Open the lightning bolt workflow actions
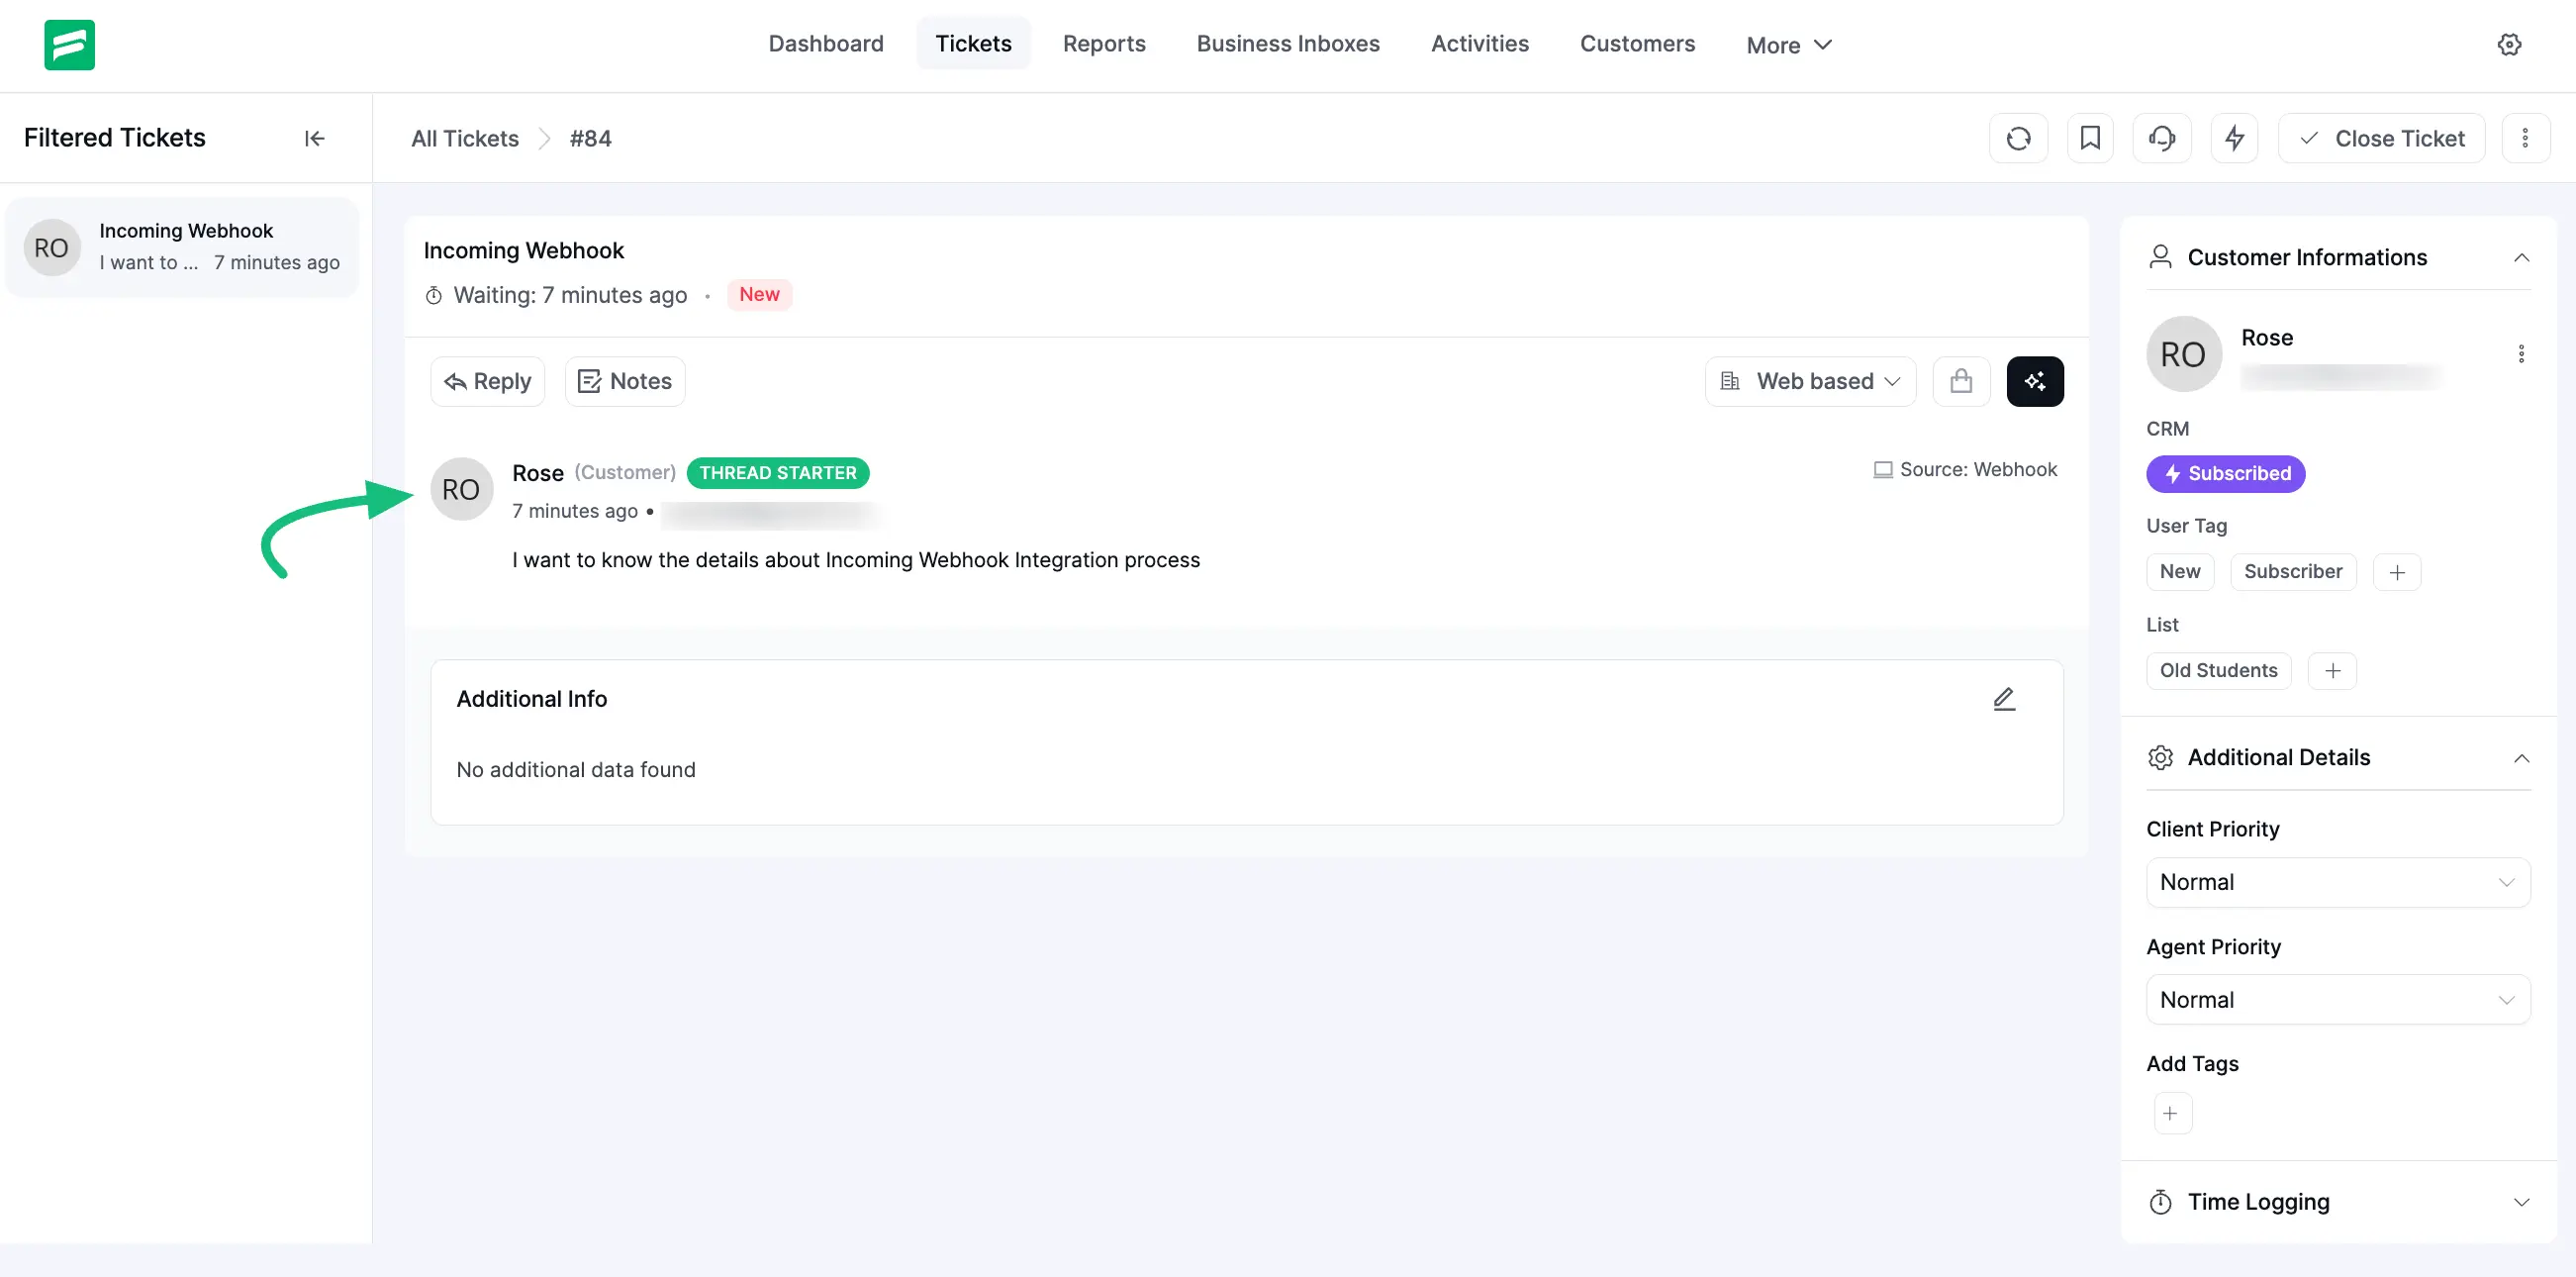 point(2234,138)
